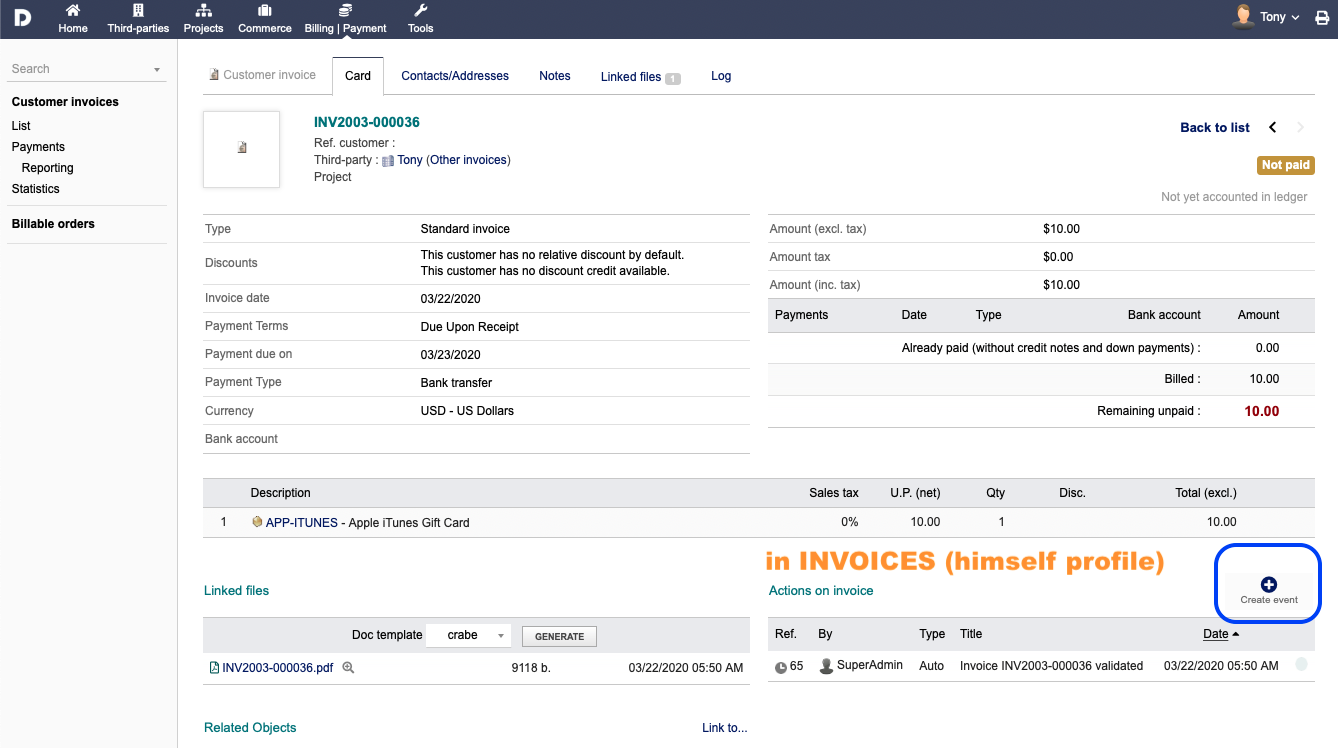Open the Commerce briefcase icon
The height and width of the screenshot is (748, 1338).
tap(264, 11)
